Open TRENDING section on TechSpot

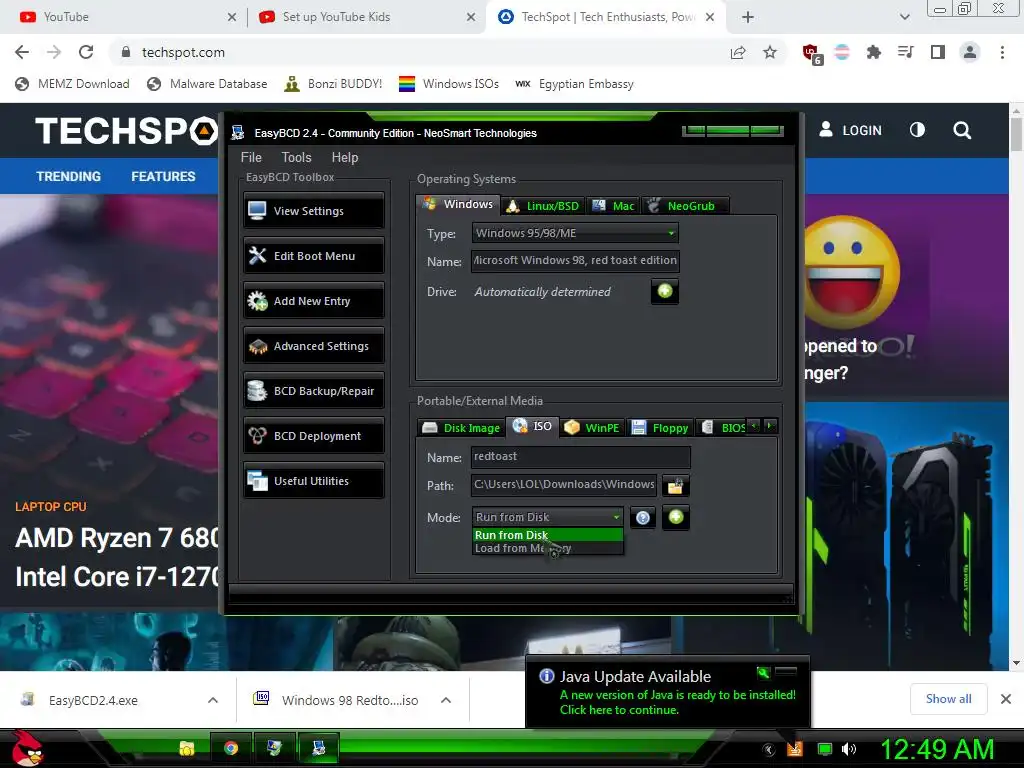tap(69, 176)
